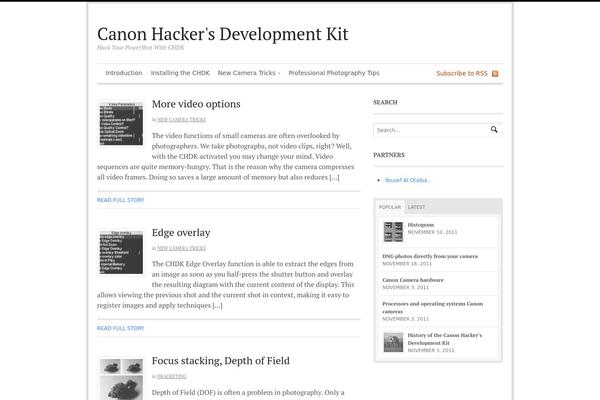Read full story of More video options

(x=120, y=200)
